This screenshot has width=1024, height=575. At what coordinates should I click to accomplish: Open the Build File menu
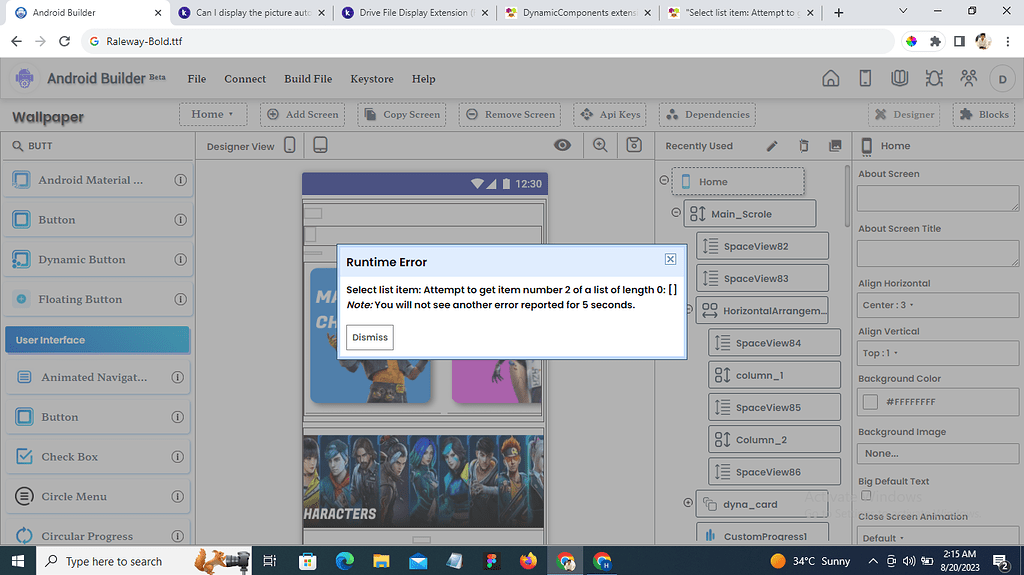[308, 78]
